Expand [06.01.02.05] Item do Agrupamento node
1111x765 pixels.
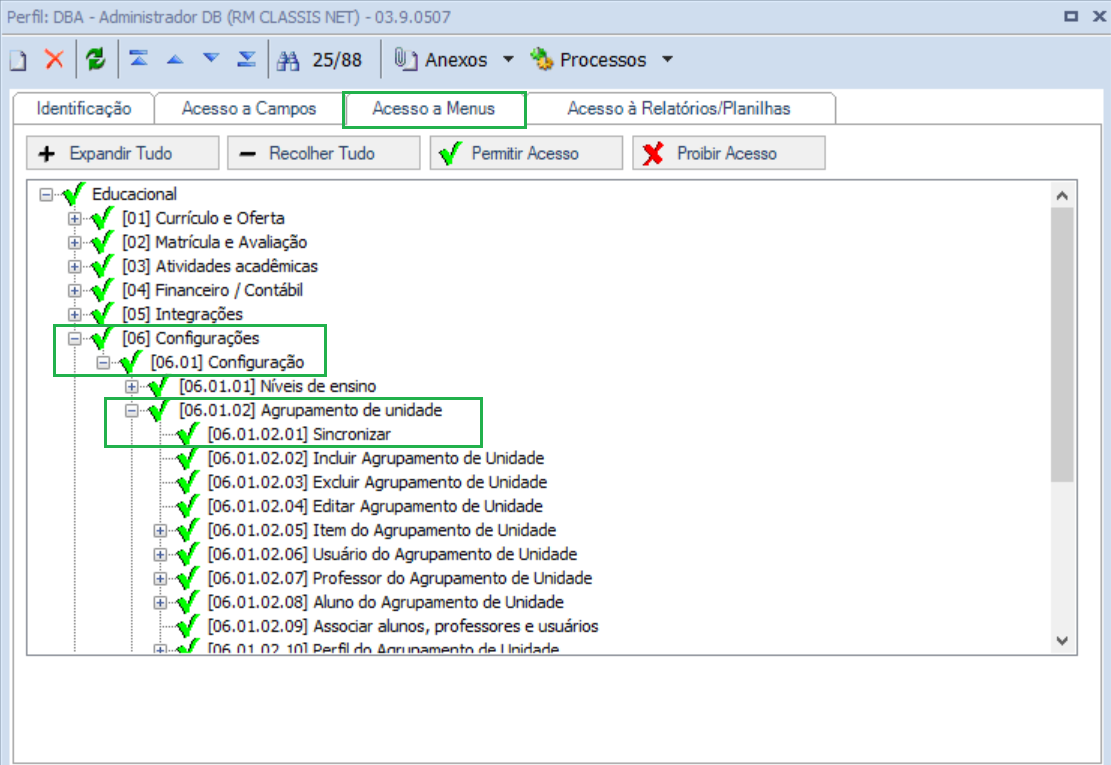coord(160,530)
